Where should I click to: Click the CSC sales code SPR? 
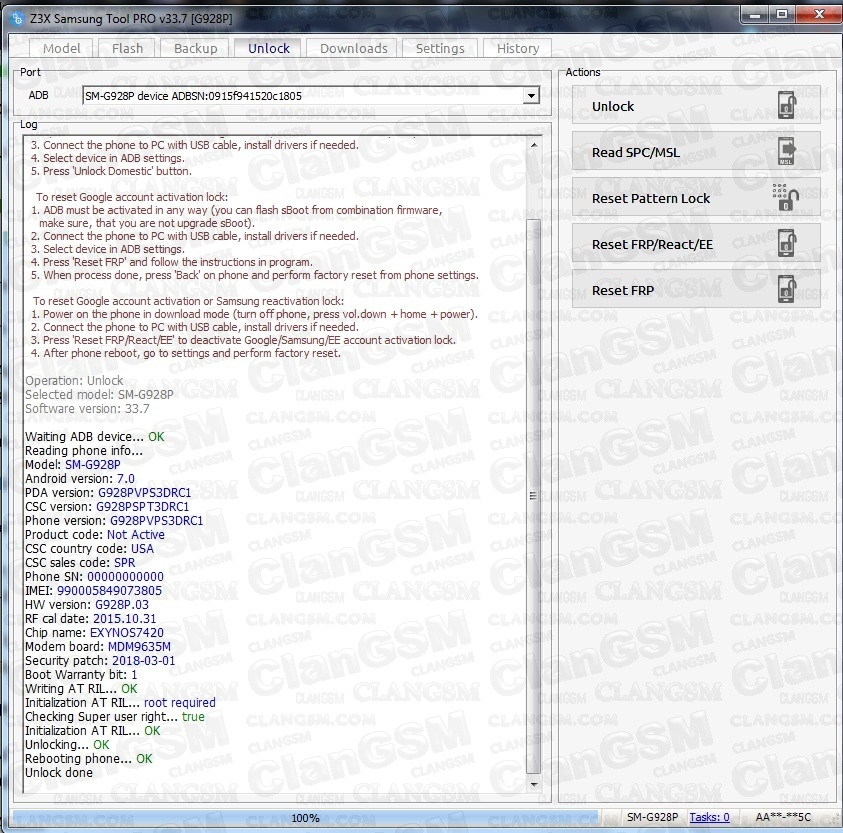[x=125, y=563]
